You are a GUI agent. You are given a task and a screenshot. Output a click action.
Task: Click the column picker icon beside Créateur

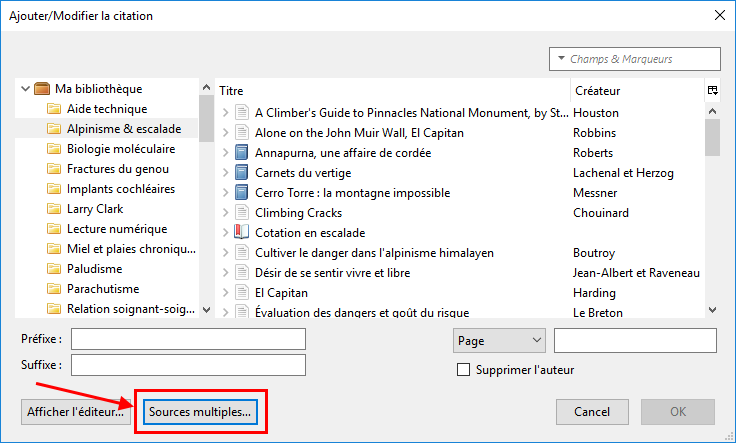point(713,91)
